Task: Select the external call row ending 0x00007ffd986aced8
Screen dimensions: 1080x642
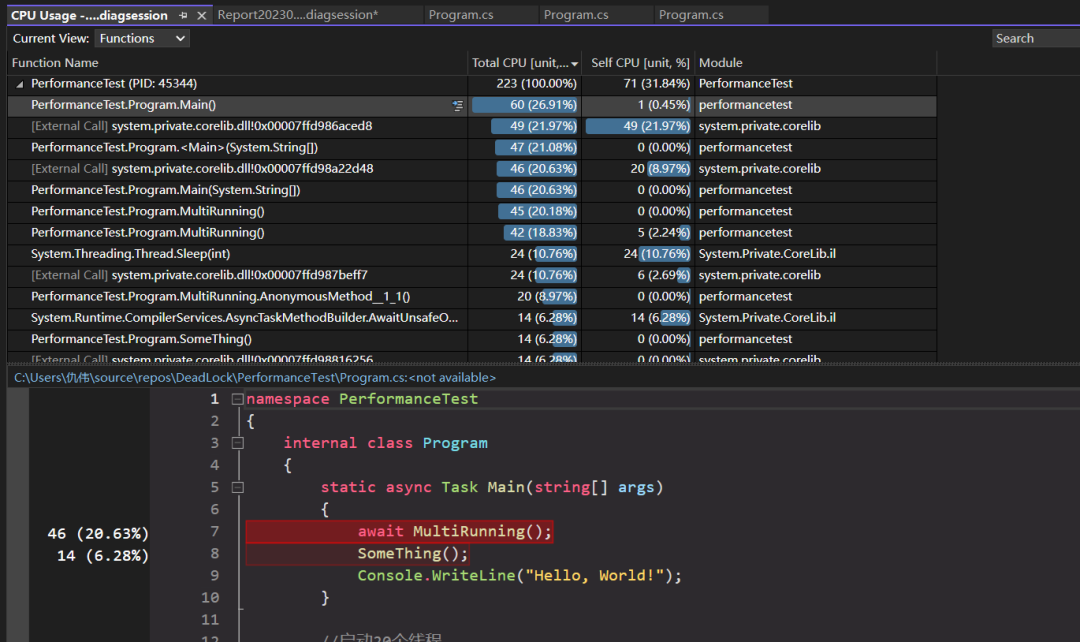Action: coord(472,127)
